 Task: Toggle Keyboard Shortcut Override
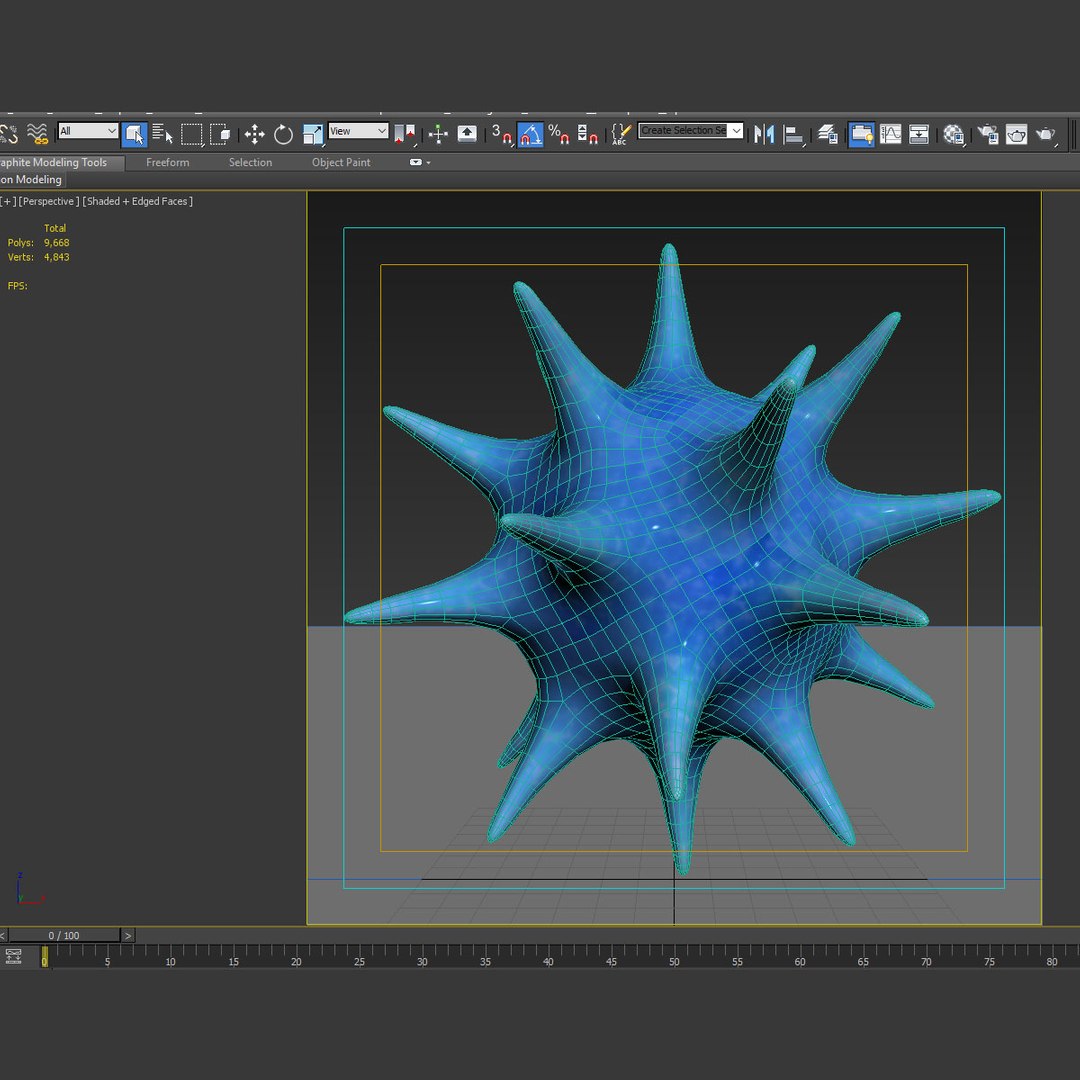pyautogui.click(x=467, y=134)
